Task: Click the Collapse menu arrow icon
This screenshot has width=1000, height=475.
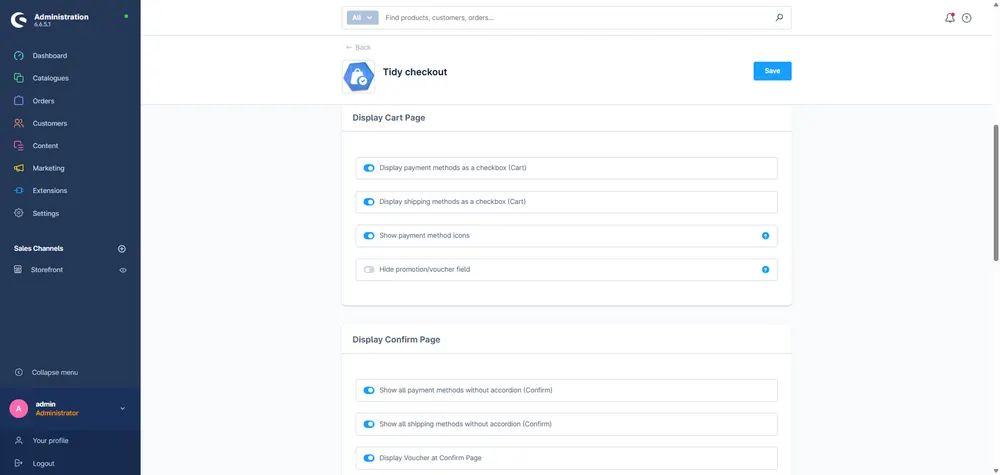Action: 18,372
